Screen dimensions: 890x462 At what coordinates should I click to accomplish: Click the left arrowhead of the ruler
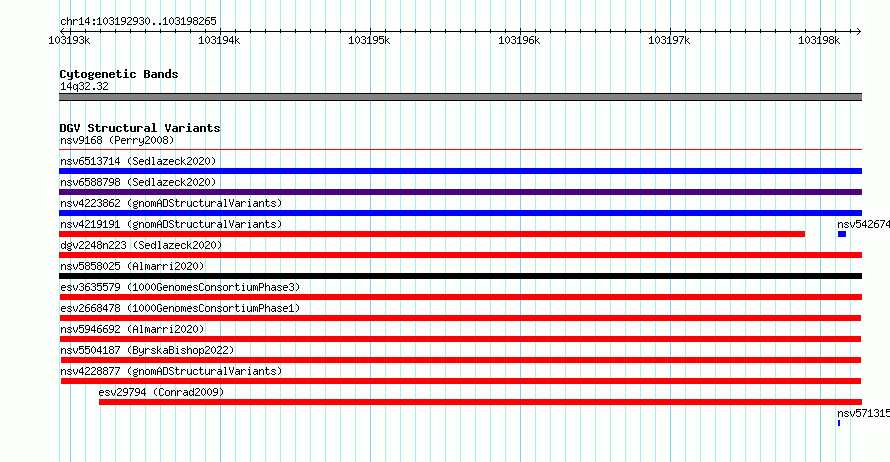63,31
